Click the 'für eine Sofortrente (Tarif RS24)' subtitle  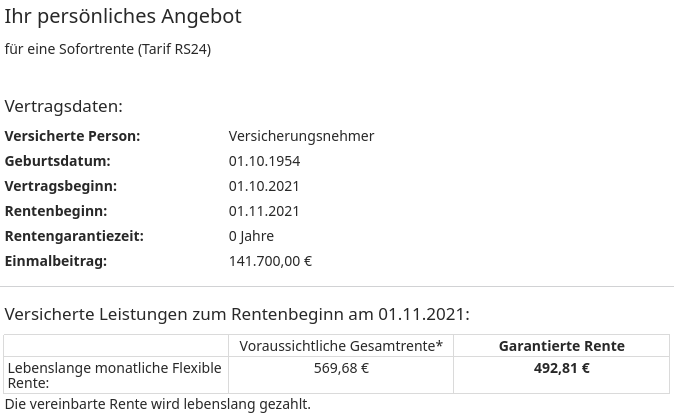pyautogui.click(x=108, y=49)
